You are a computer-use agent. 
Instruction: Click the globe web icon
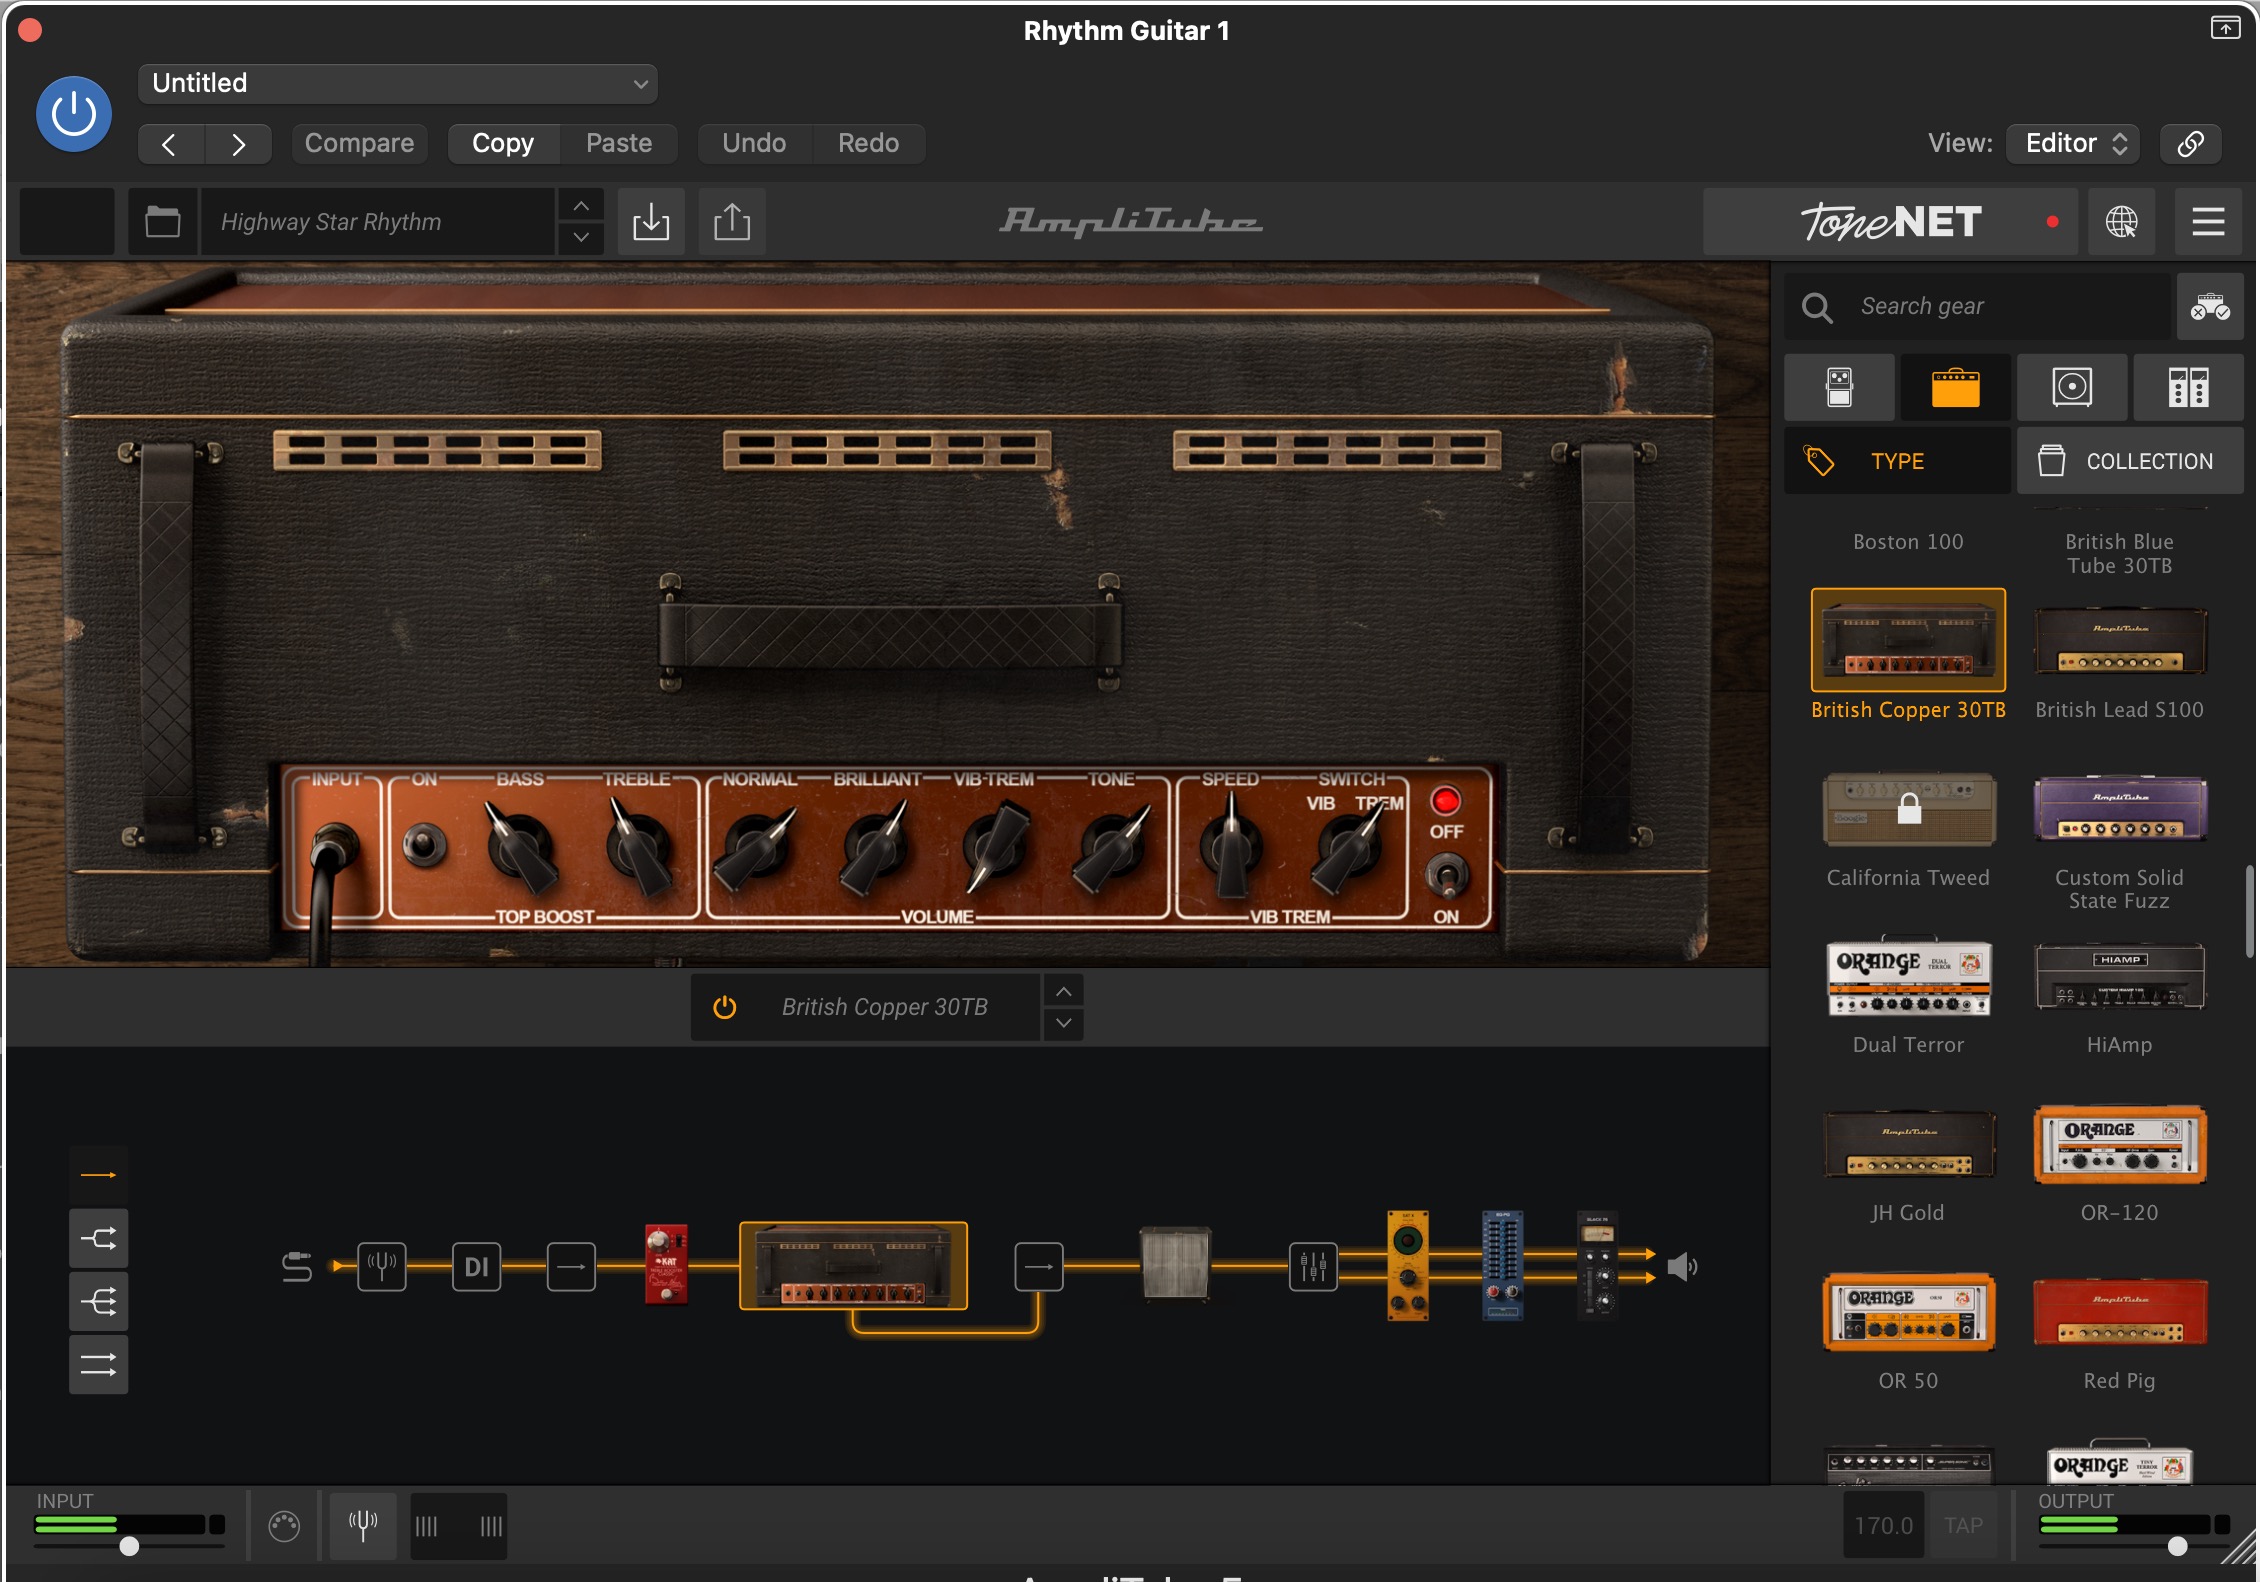[2121, 221]
